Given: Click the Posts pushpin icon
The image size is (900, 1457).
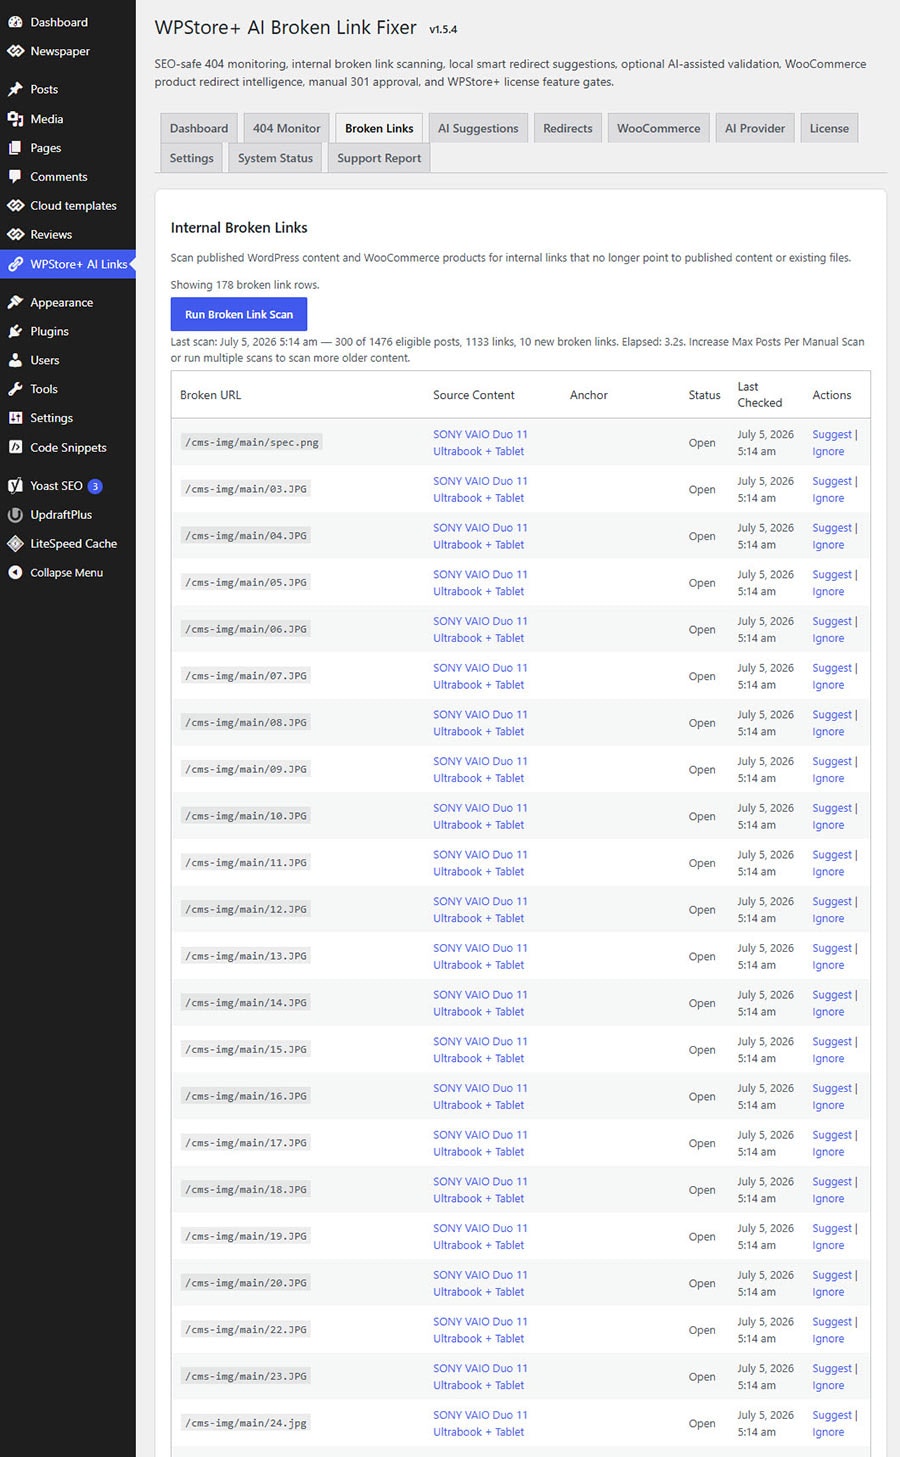Looking at the screenshot, I should (x=15, y=89).
